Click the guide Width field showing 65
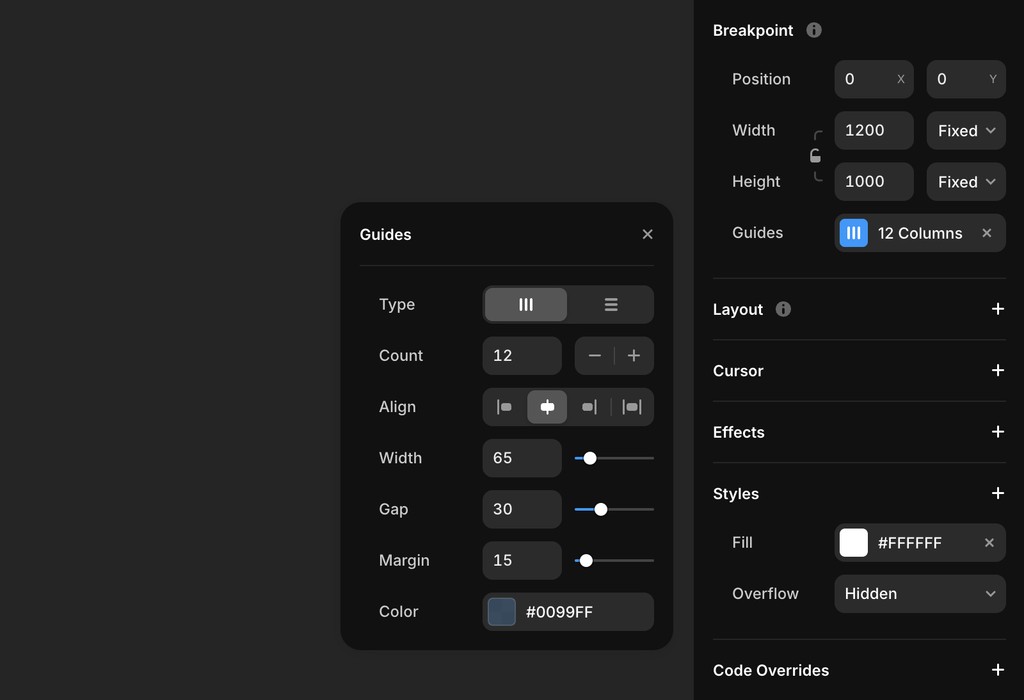 (522, 458)
